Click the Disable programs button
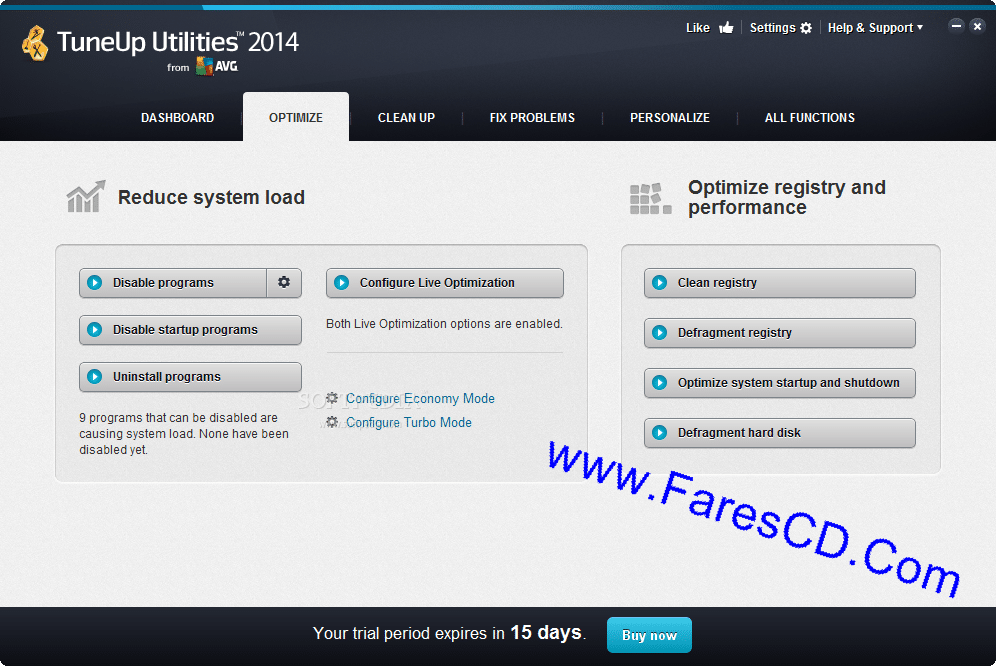 [173, 282]
